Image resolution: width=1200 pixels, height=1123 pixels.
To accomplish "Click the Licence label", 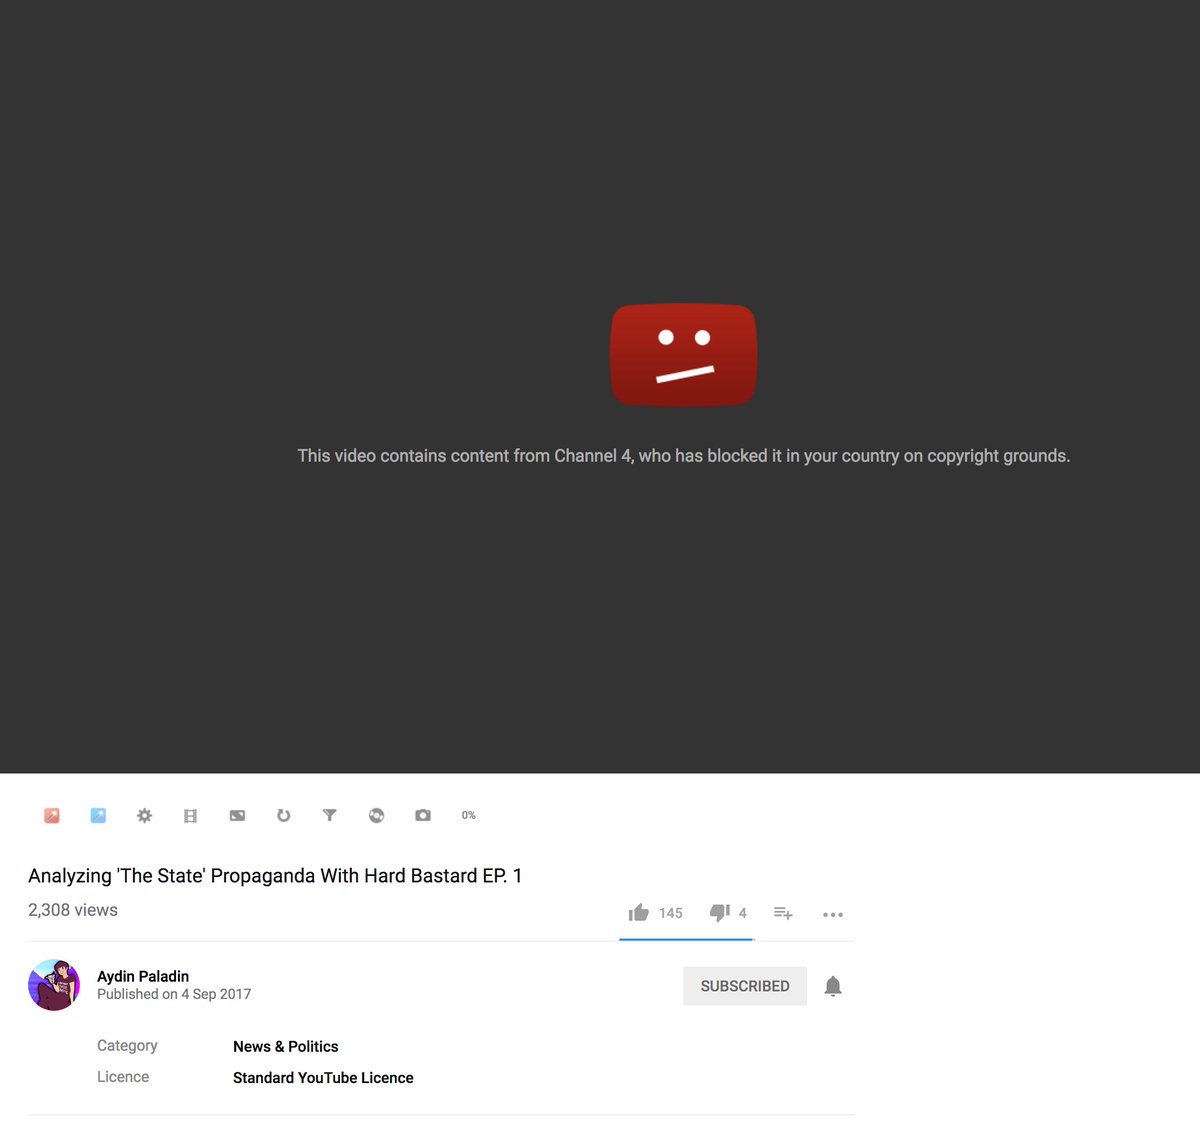I will point(123,1076).
